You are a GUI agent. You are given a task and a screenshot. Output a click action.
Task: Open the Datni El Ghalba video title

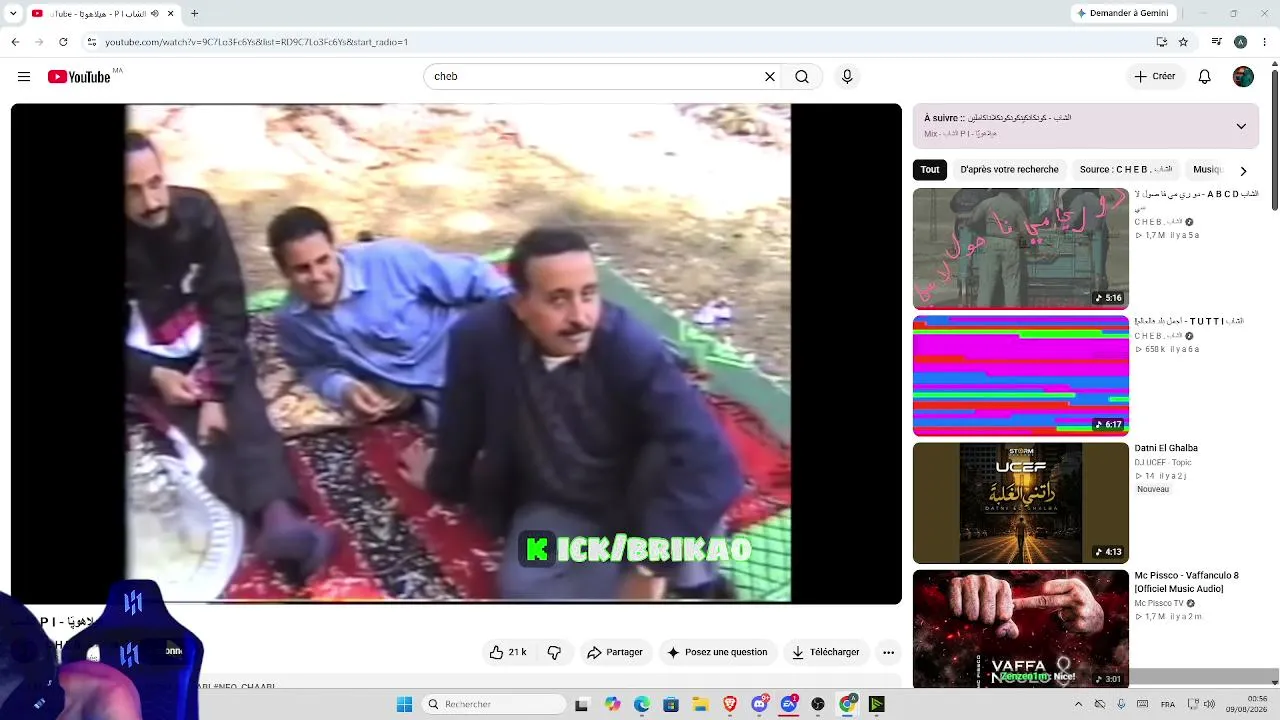pyautogui.click(x=1166, y=448)
